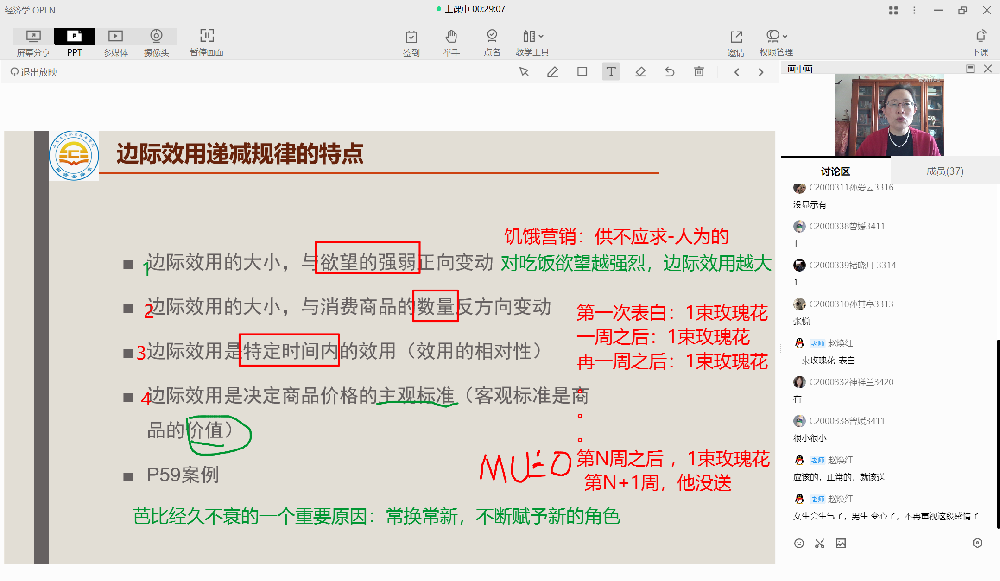Expand the teaching tools dropdown
Viewport: 1000px width, 581px height.
(531, 41)
